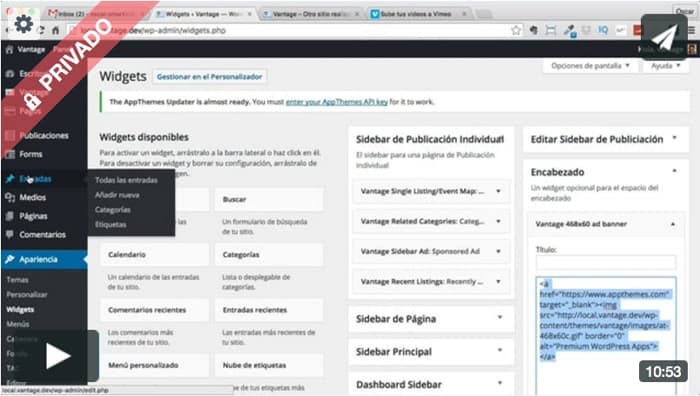Collapse the Encabezado panel arrow

[675, 171]
